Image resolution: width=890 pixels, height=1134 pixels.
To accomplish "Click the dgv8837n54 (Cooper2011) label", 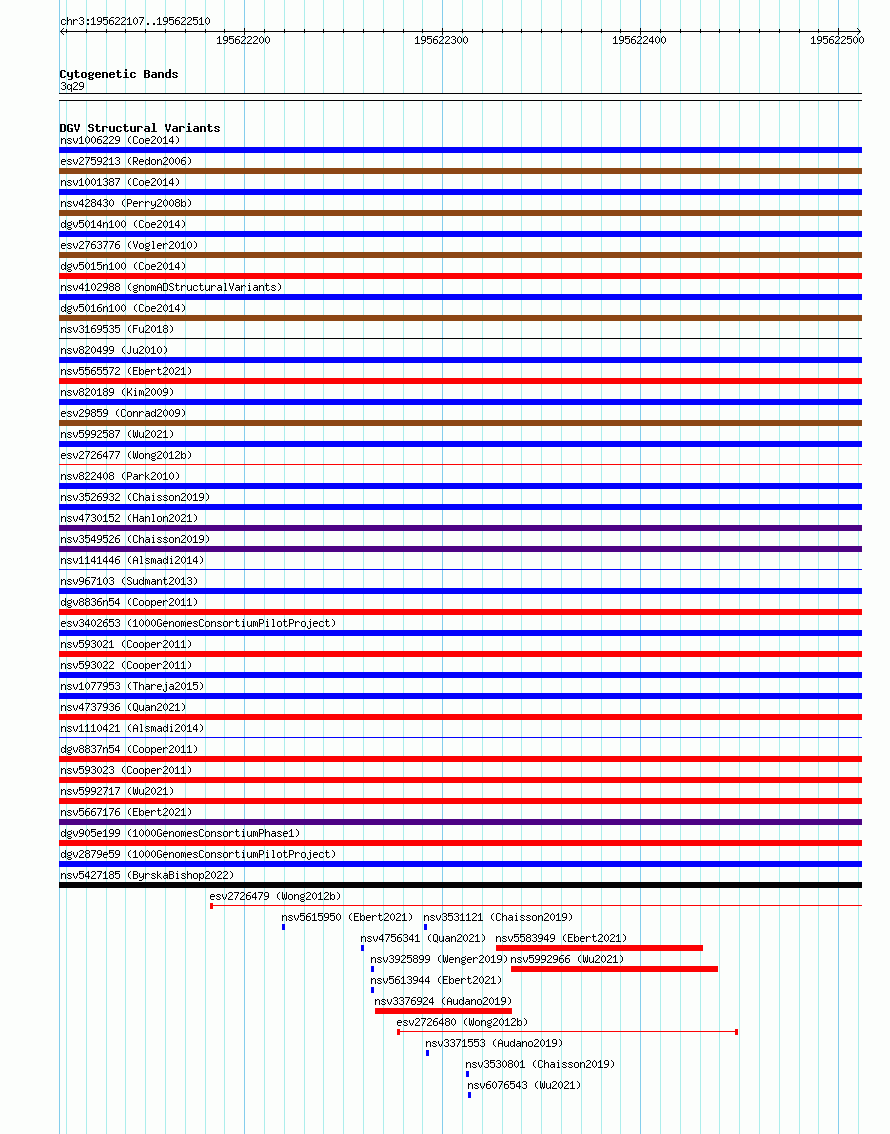I will point(129,749).
